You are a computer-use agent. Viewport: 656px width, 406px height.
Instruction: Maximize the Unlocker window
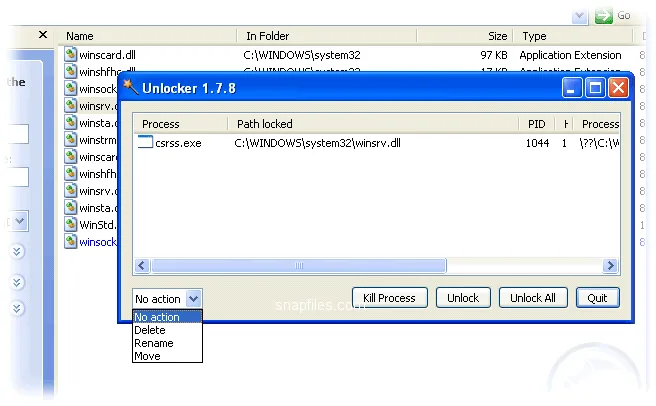pyautogui.click(x=595, y=88)
